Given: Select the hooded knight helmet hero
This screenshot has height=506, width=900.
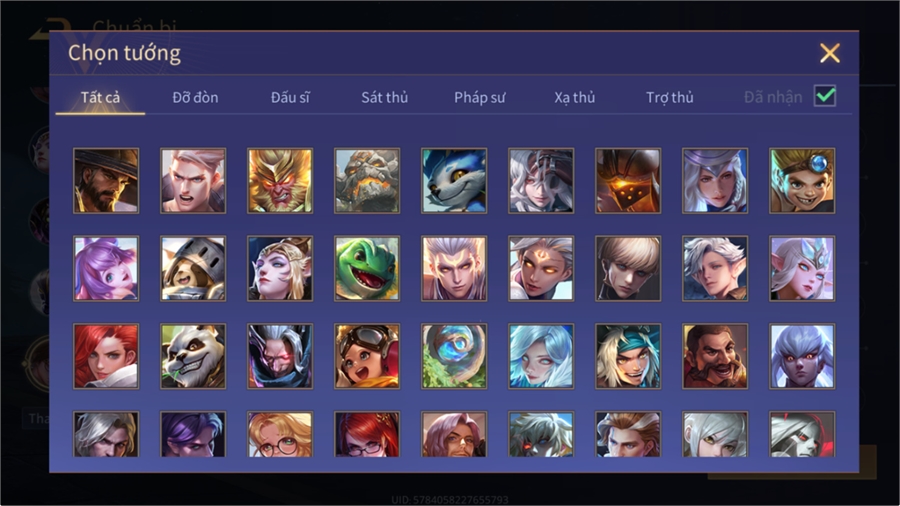Looking at the screenshot, I should pyautogui.click(x=193, y=268).
